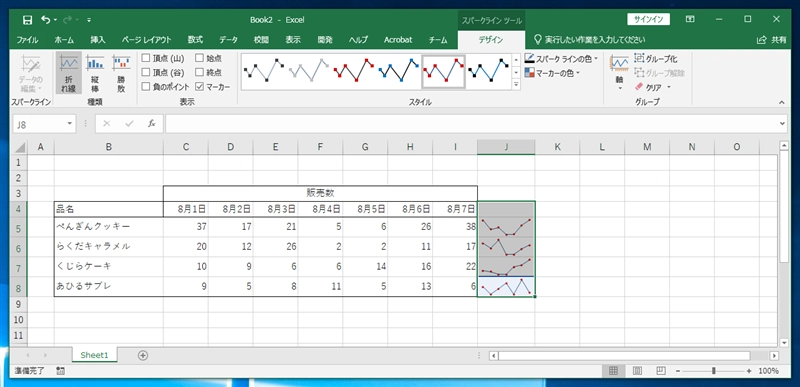Open クリア dropdown arrow
This screenshot has width=800, height=387.
[668, 87]
